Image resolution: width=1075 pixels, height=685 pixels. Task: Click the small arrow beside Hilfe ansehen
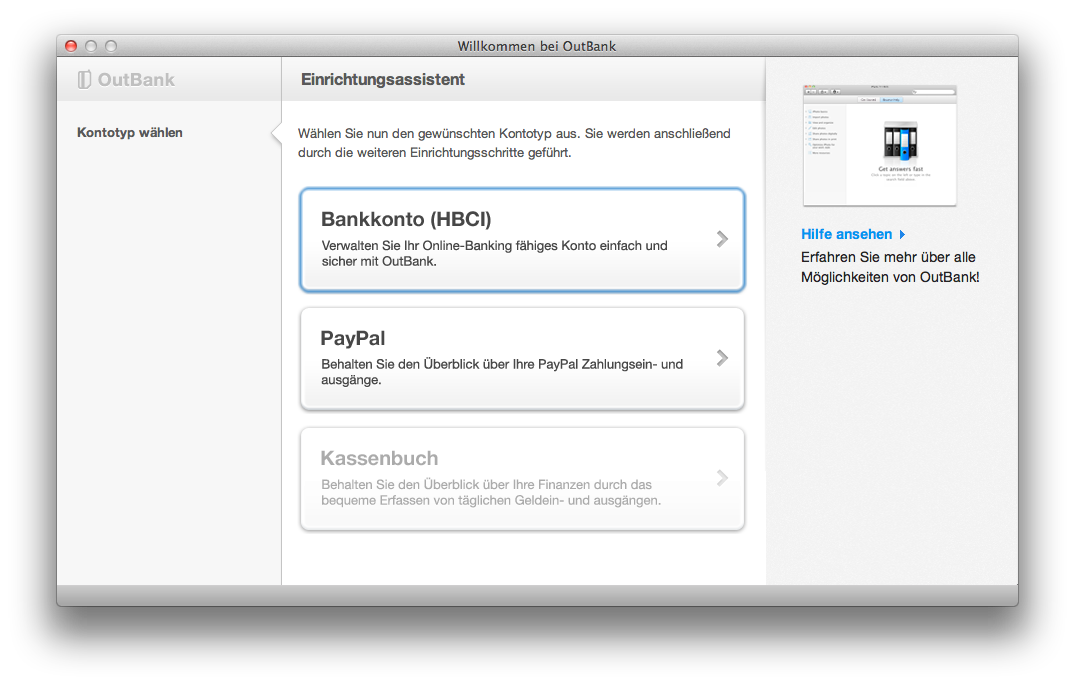[902, 235]
